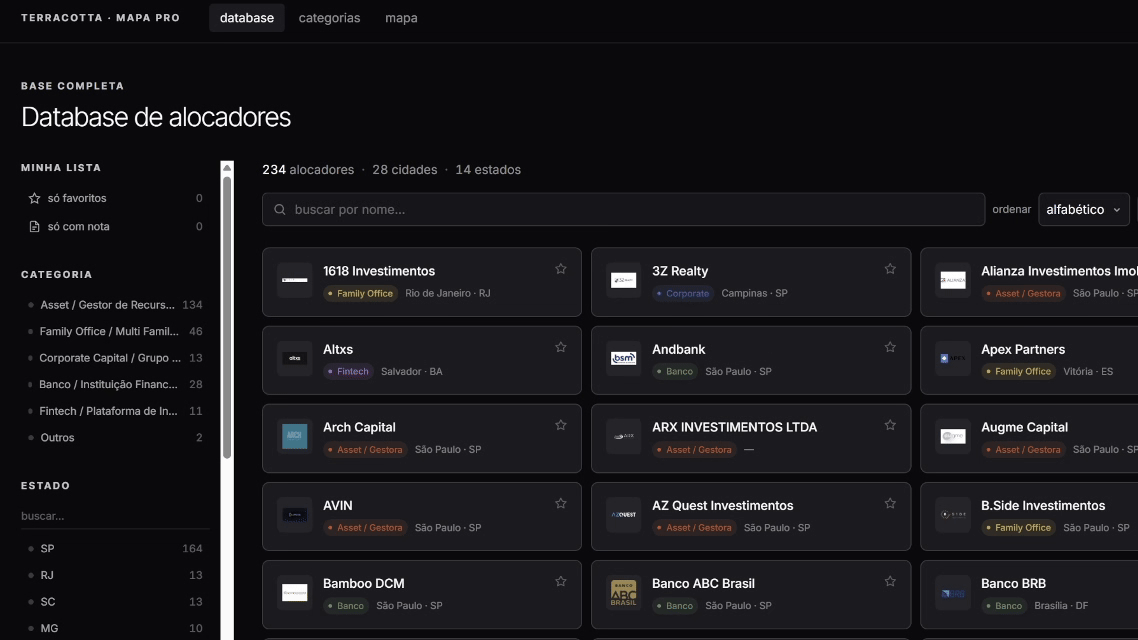The image size is (1138, 640).
Task: Click the Asset / Gestora tag on AVIN
Action: click(365, 528)
